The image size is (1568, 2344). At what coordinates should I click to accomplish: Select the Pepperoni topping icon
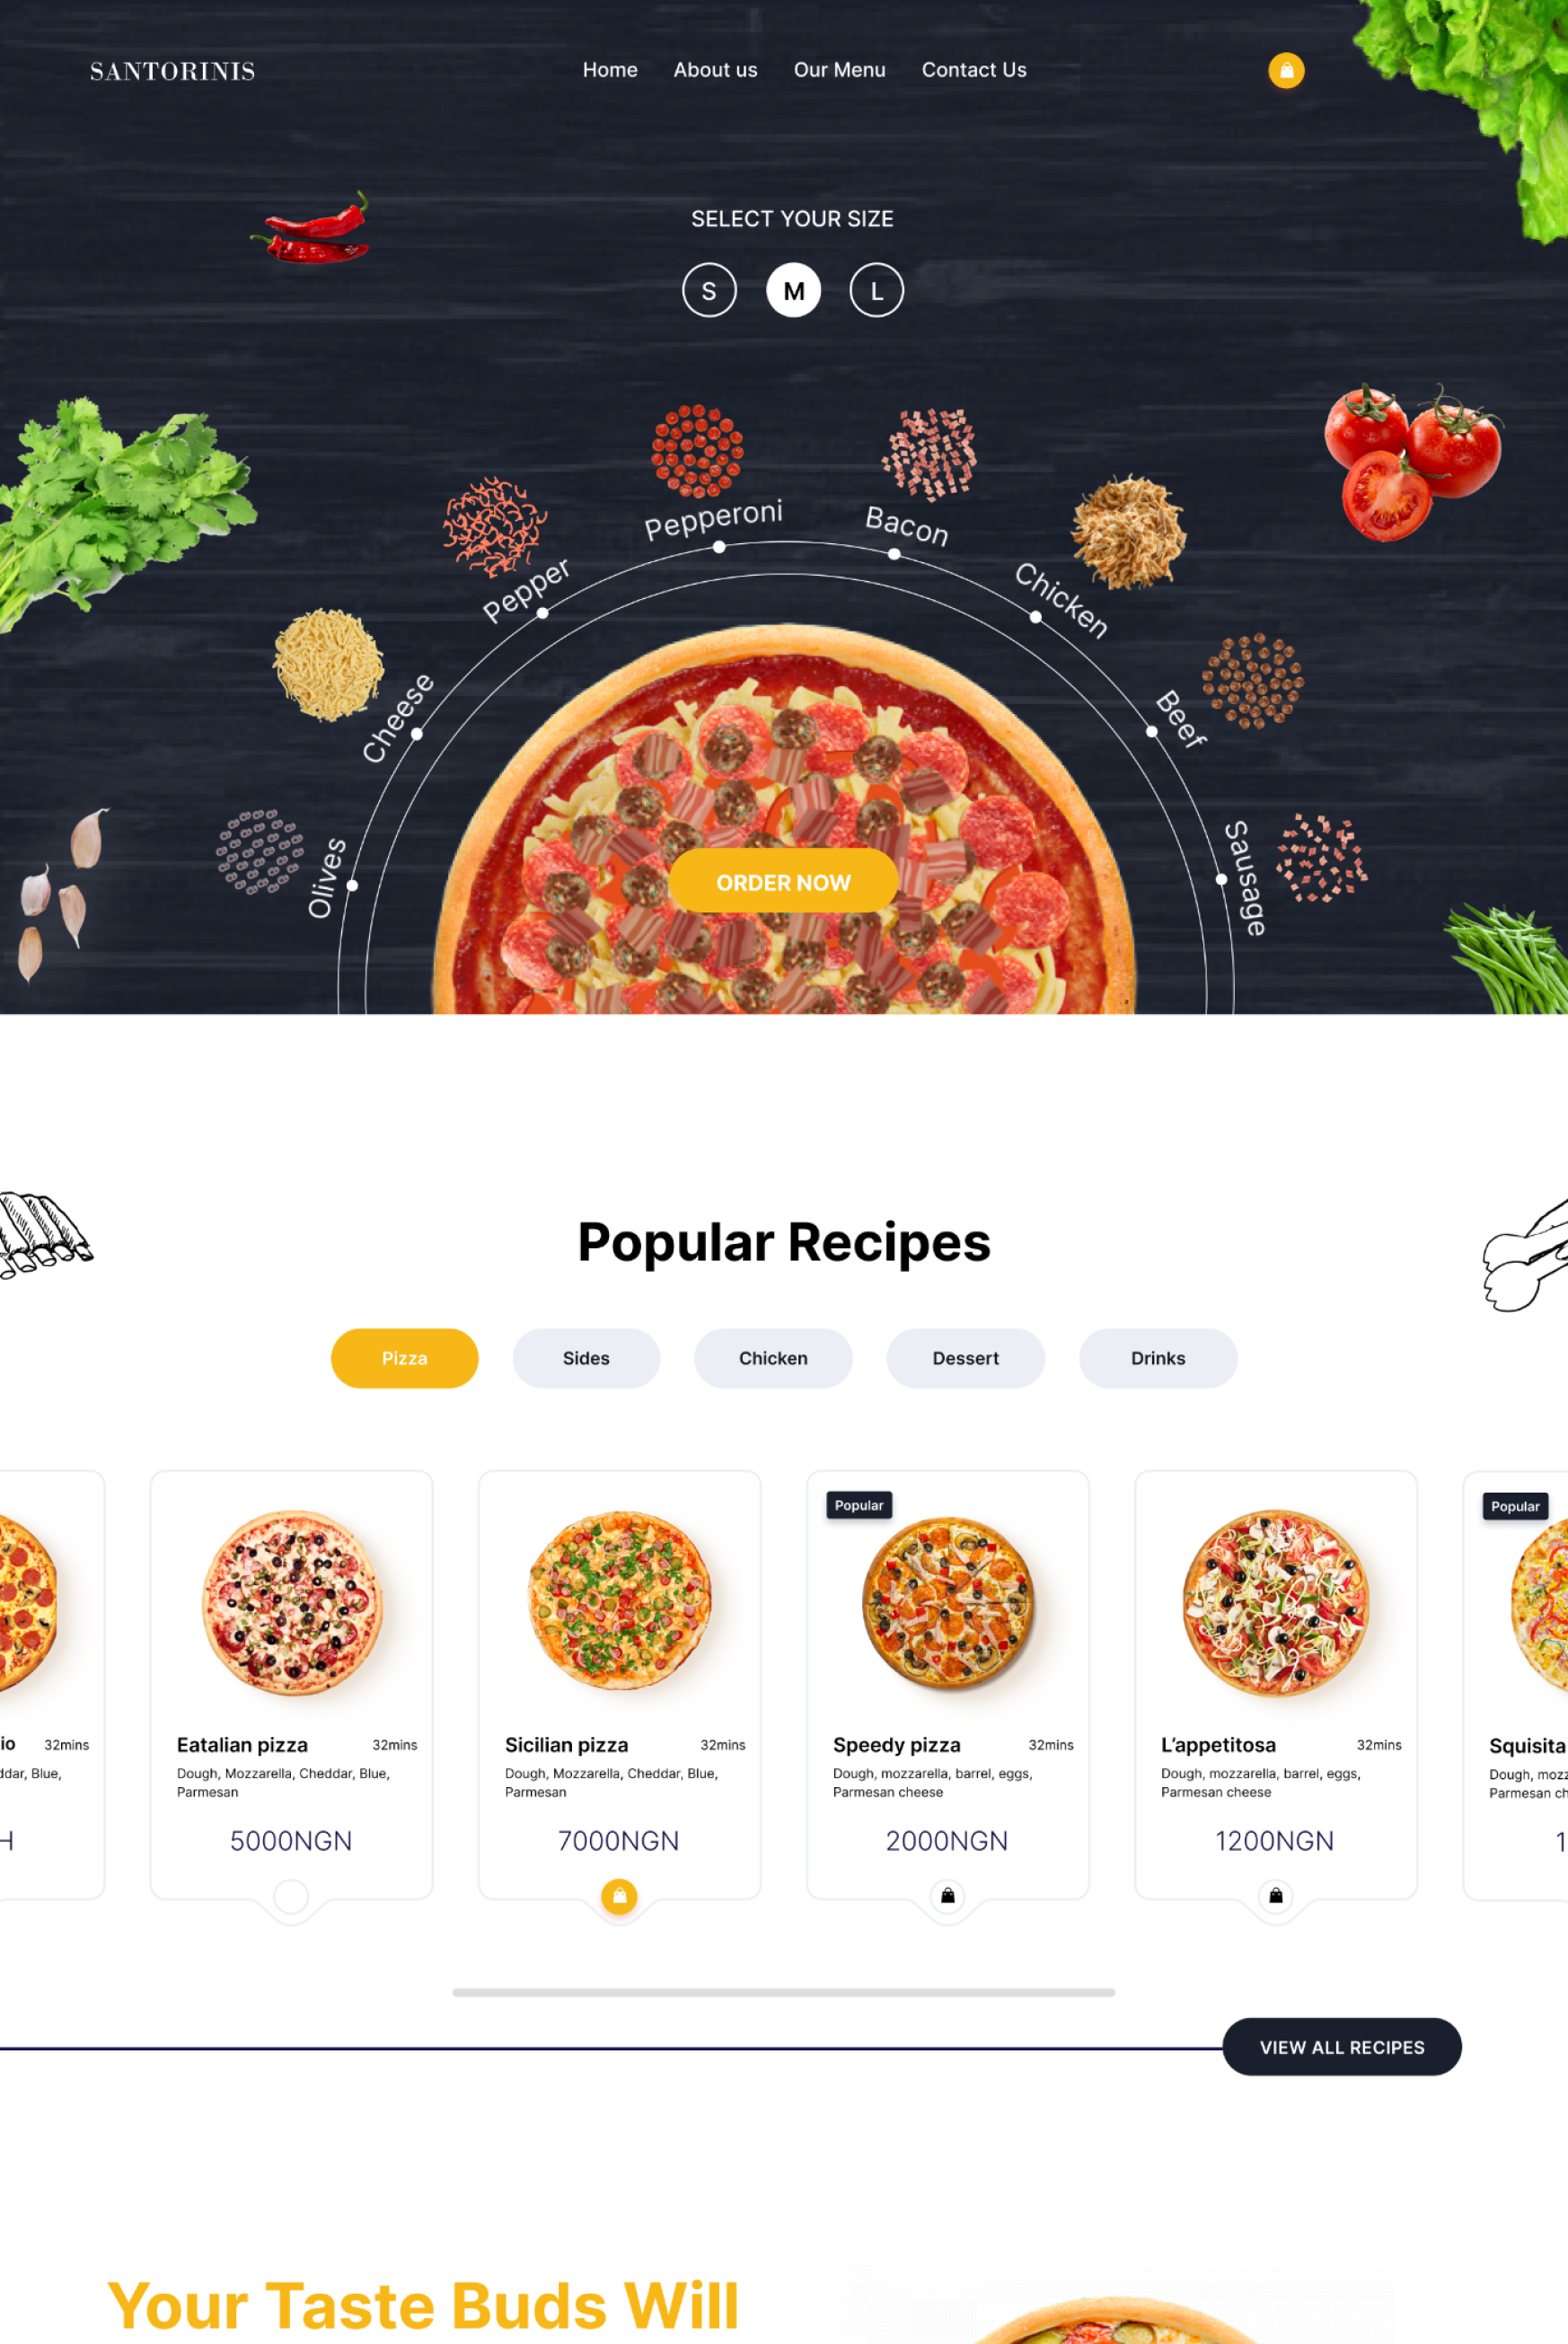click(x=697, y=451)
